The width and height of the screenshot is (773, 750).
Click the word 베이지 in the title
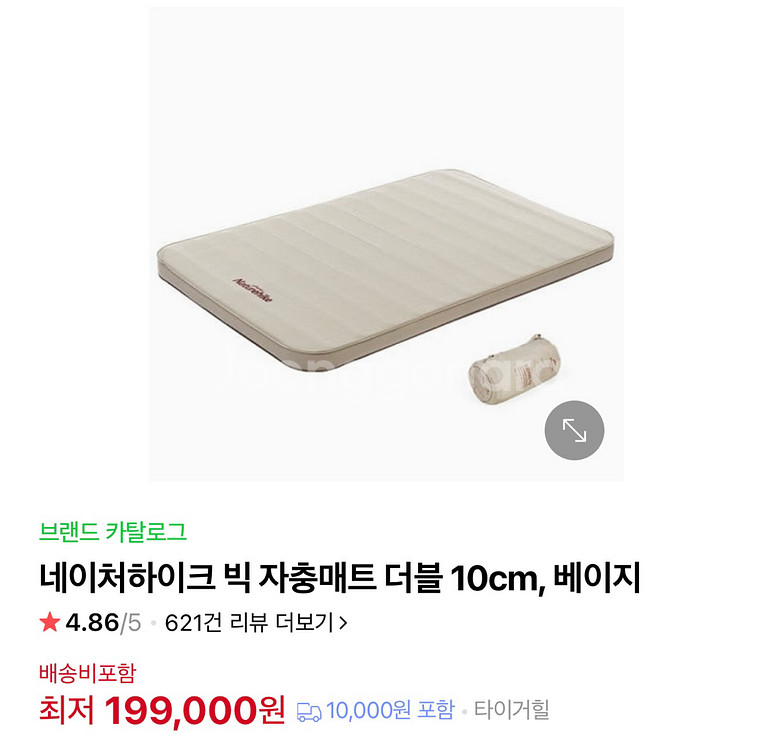(x=597, y=576)
